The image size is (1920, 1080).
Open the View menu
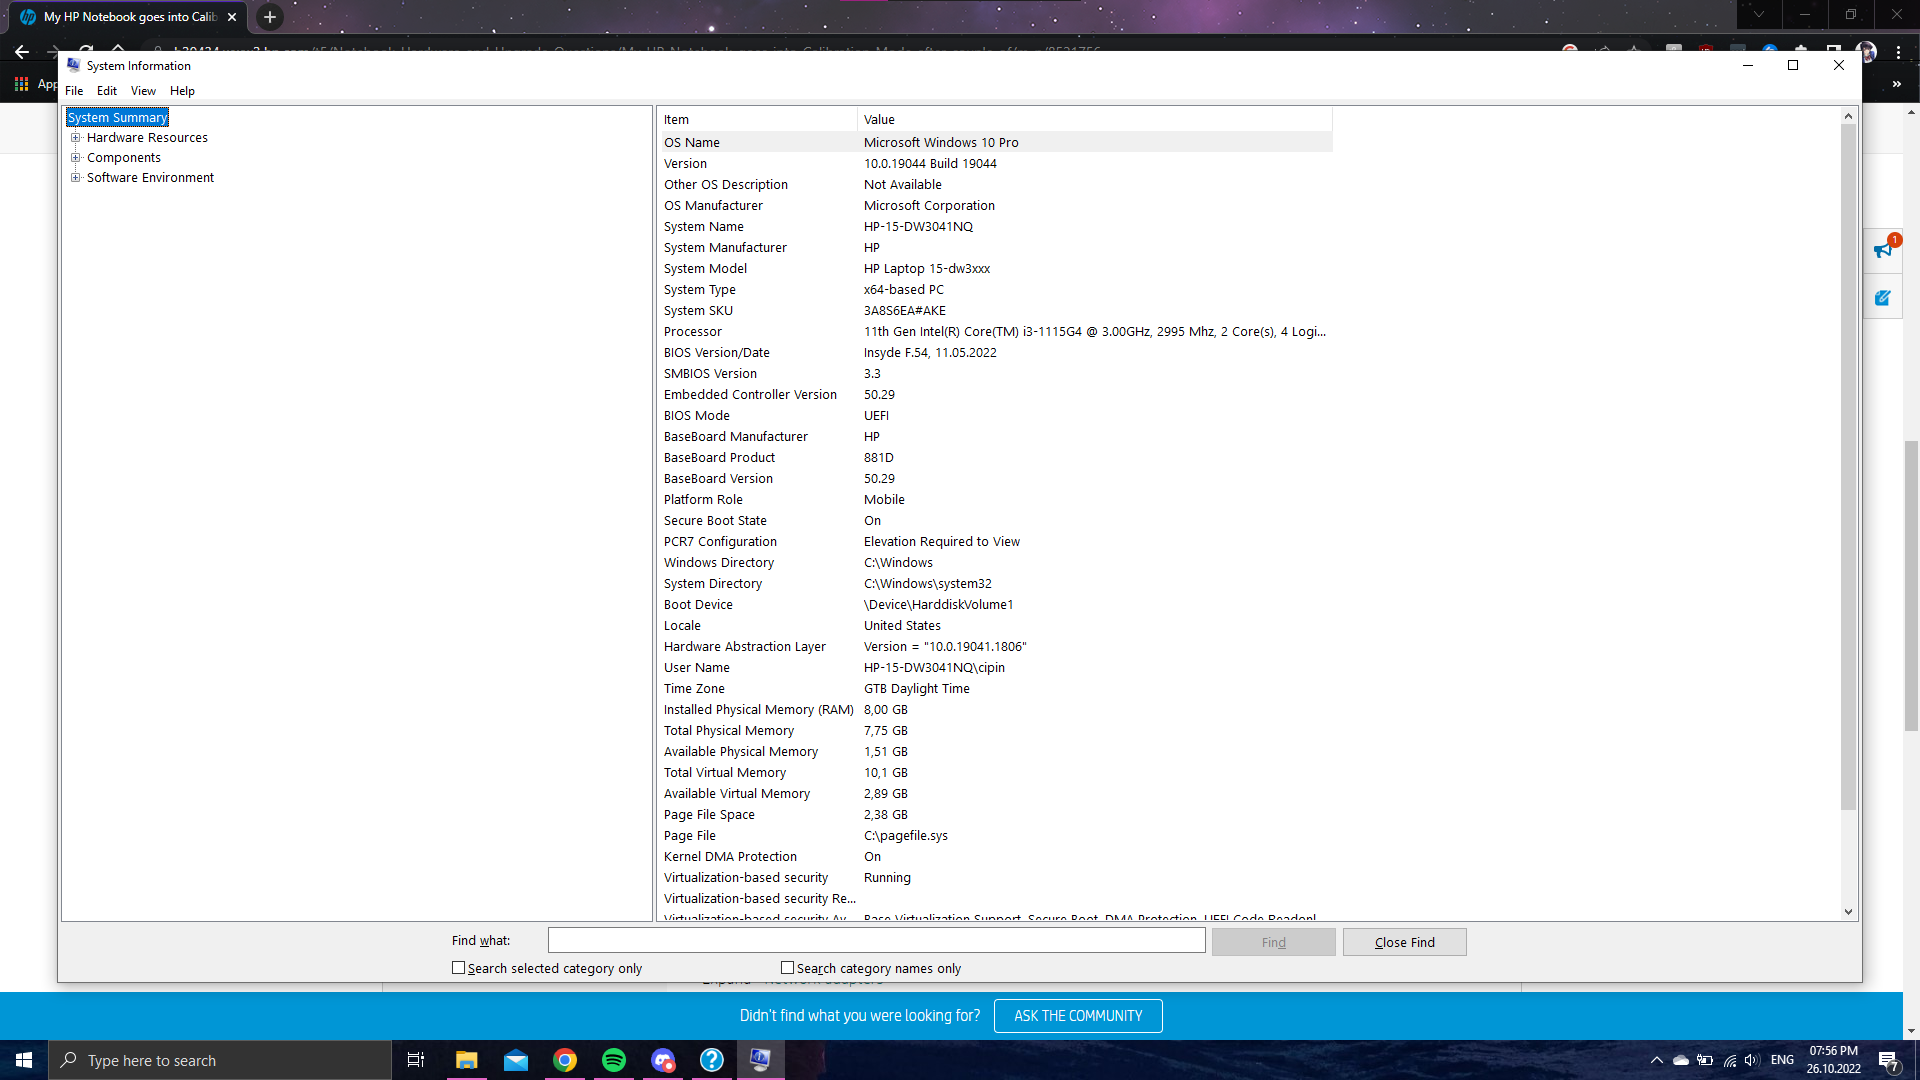[x=143, y=90]
